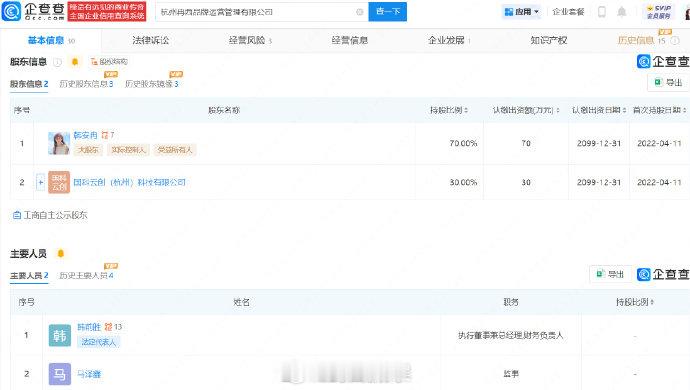
Task: Clear the company search box text
Action: pyautogui.click(x=360, y=12)
